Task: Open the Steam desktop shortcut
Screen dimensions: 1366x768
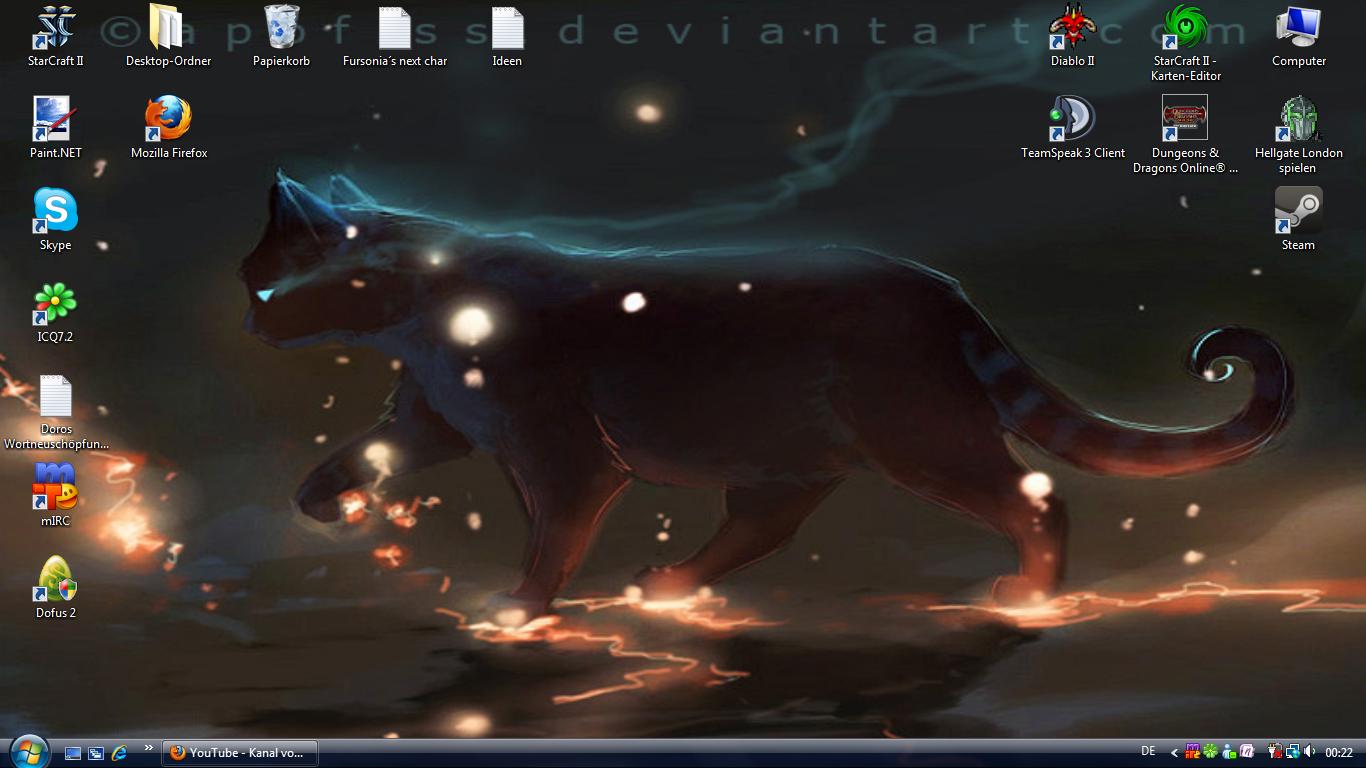Action: coord(1299,220)
